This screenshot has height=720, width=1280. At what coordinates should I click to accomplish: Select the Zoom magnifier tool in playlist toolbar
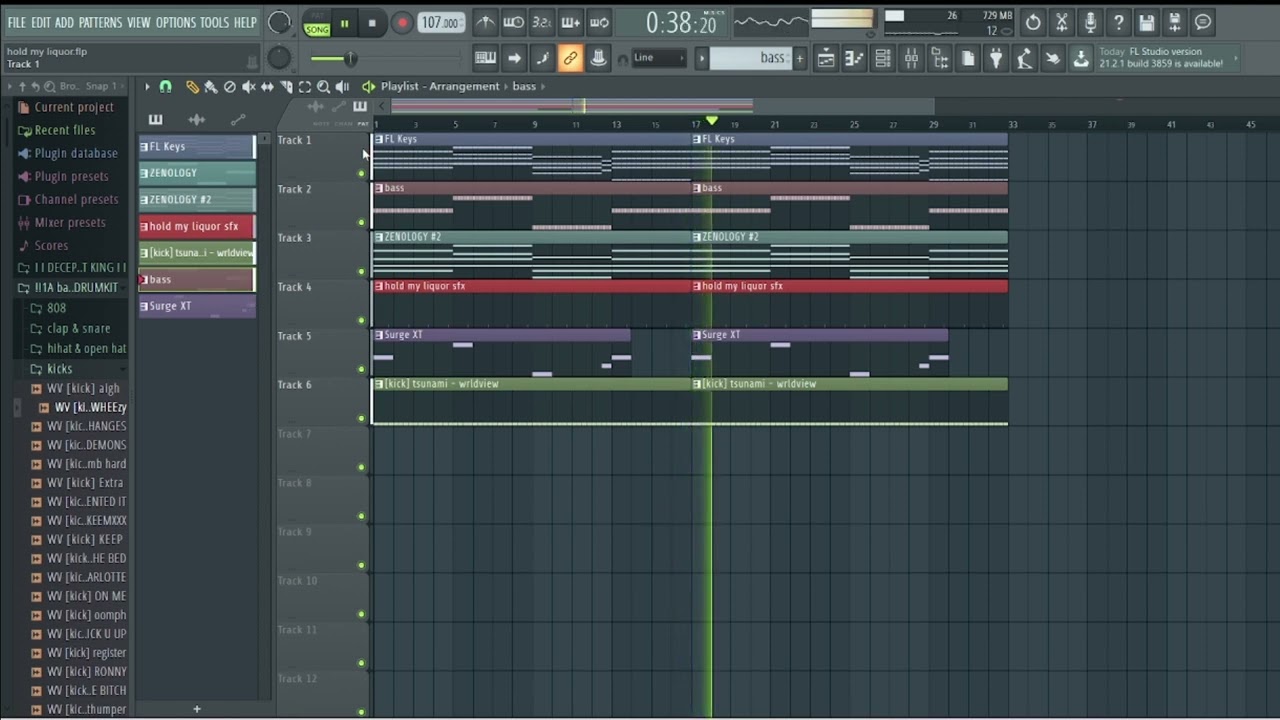tap(323, 87)
